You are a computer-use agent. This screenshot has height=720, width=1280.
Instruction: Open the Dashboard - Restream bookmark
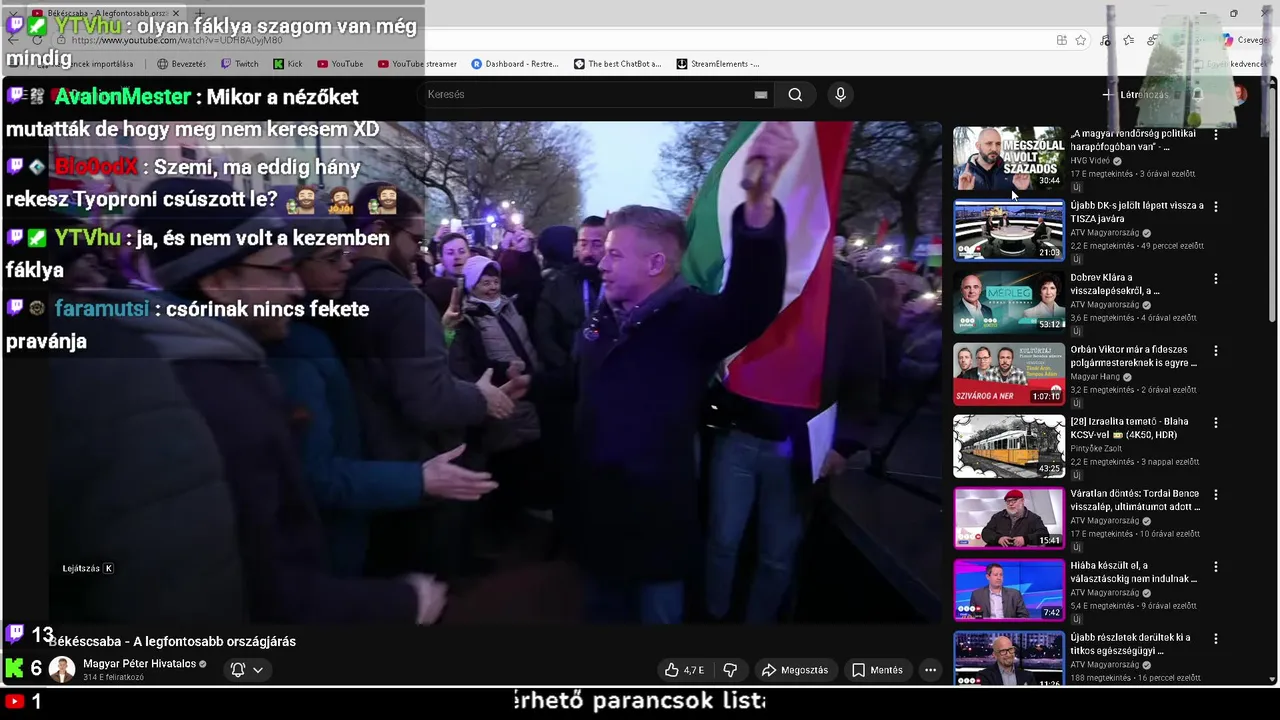click(x=515, y=64)
